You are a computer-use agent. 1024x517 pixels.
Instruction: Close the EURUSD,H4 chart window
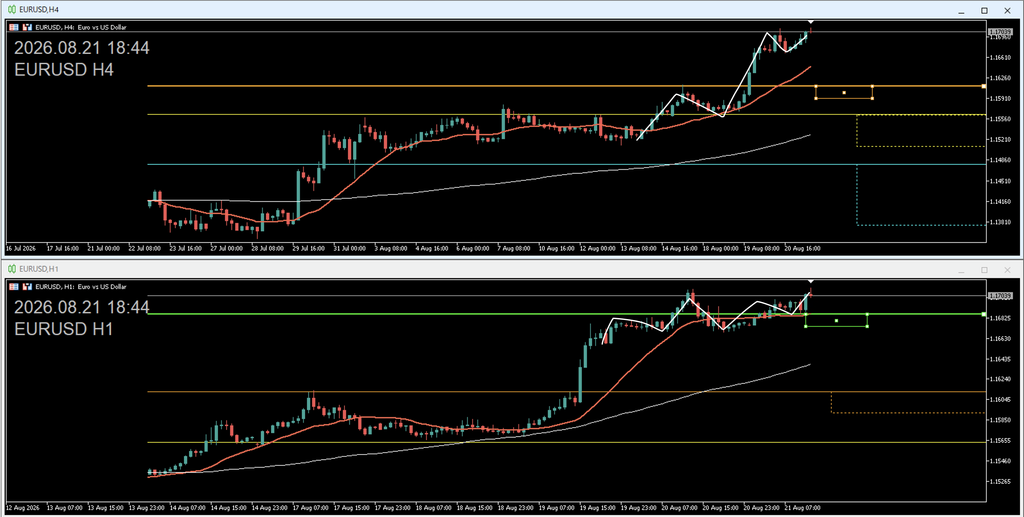[x=1007, y=10]
